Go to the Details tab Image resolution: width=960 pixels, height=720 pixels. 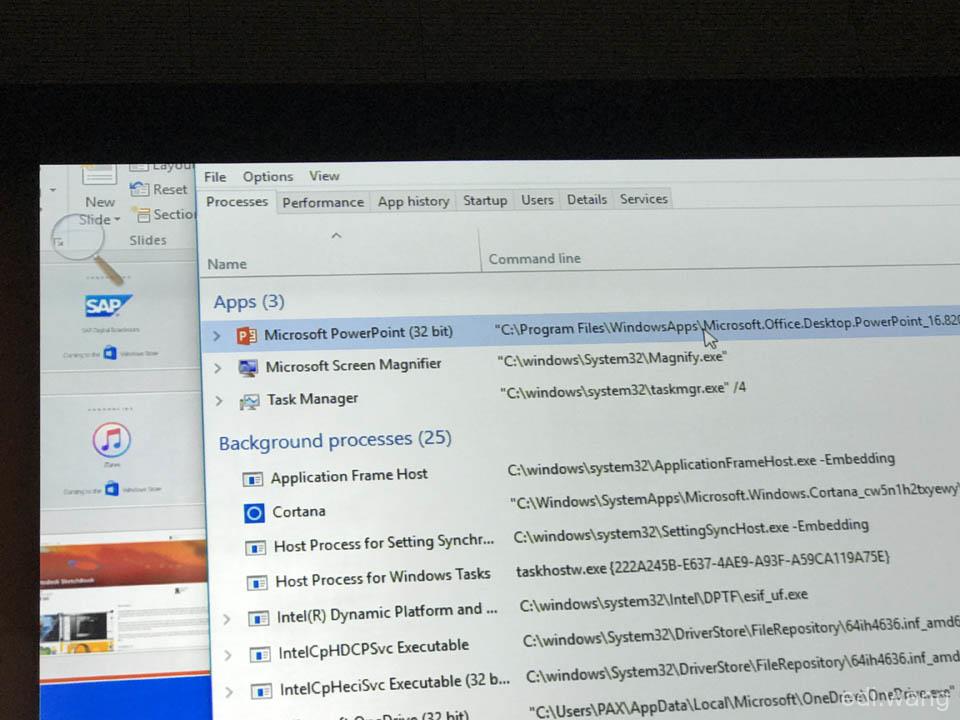click(x=587, y=199)
